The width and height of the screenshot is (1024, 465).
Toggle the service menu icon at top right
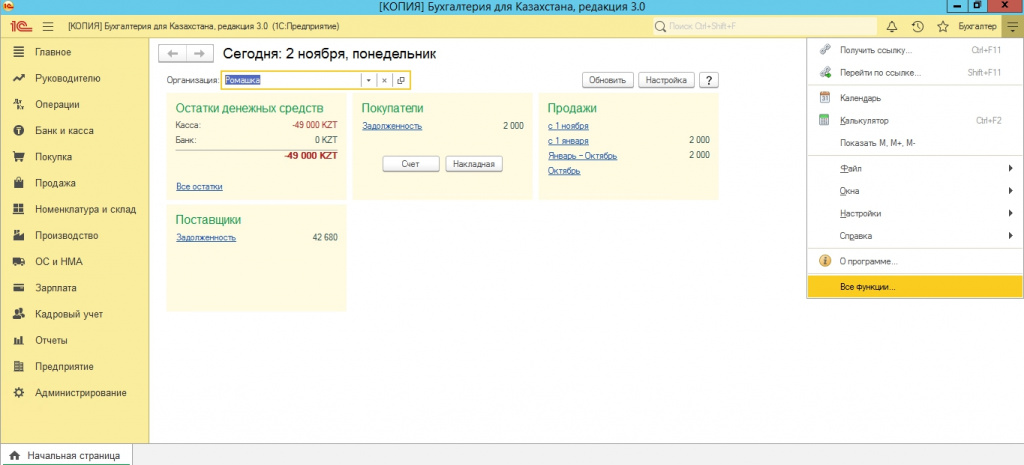point(1012,27)
